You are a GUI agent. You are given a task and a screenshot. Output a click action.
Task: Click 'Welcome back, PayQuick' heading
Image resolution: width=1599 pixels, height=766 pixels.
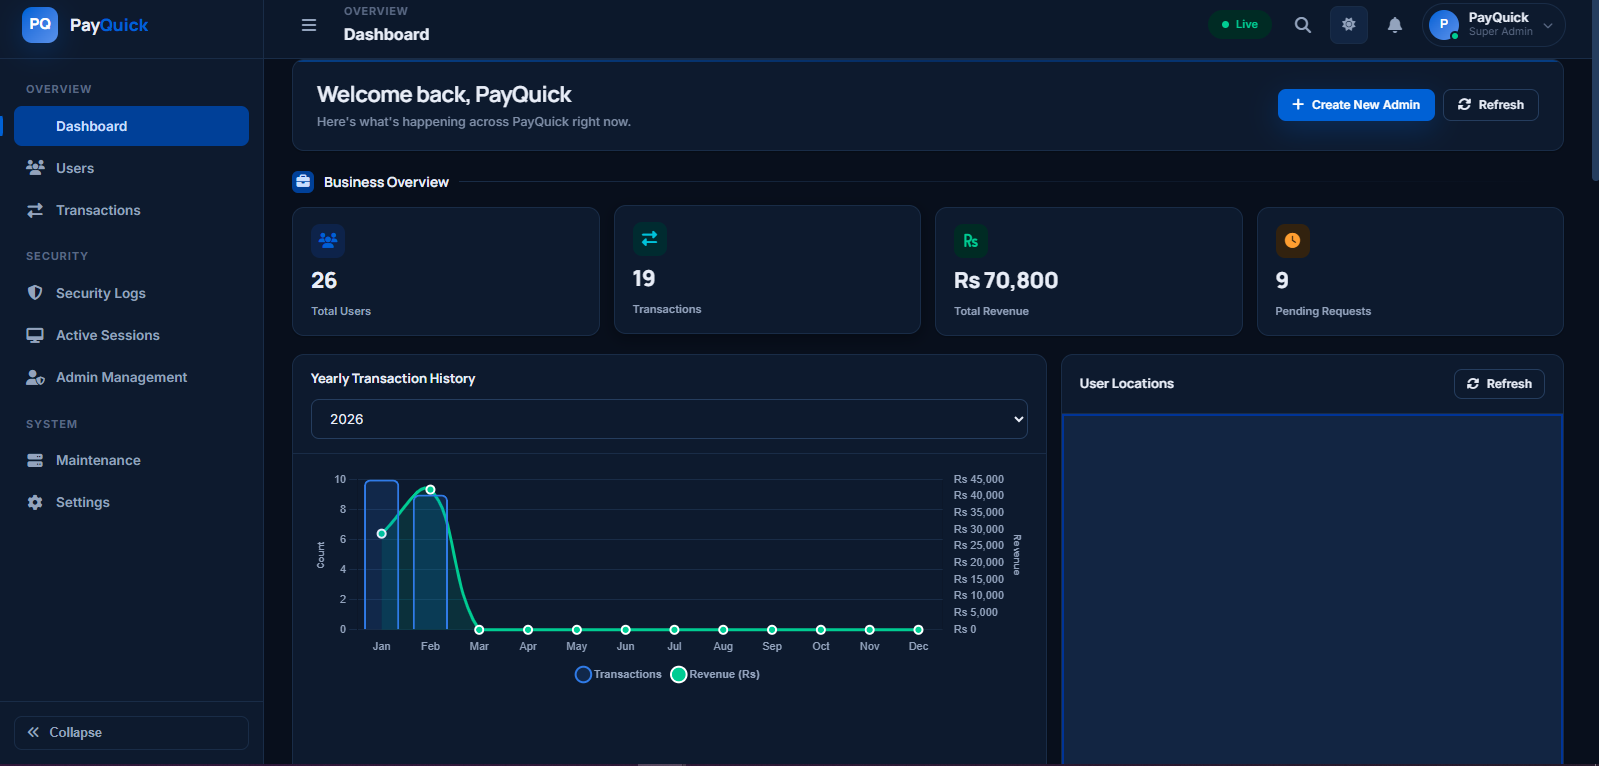point(444,94)
